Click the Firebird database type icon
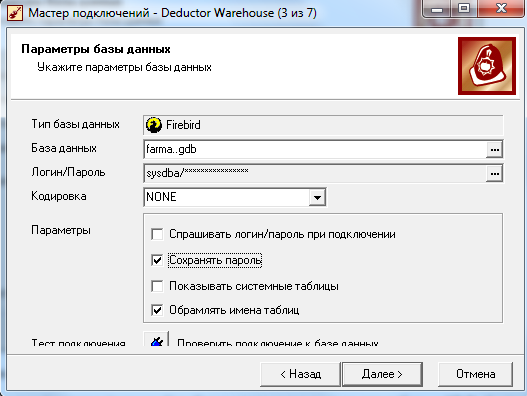The width and height of the screenshot is (527, 396). [x=154, y=125]
